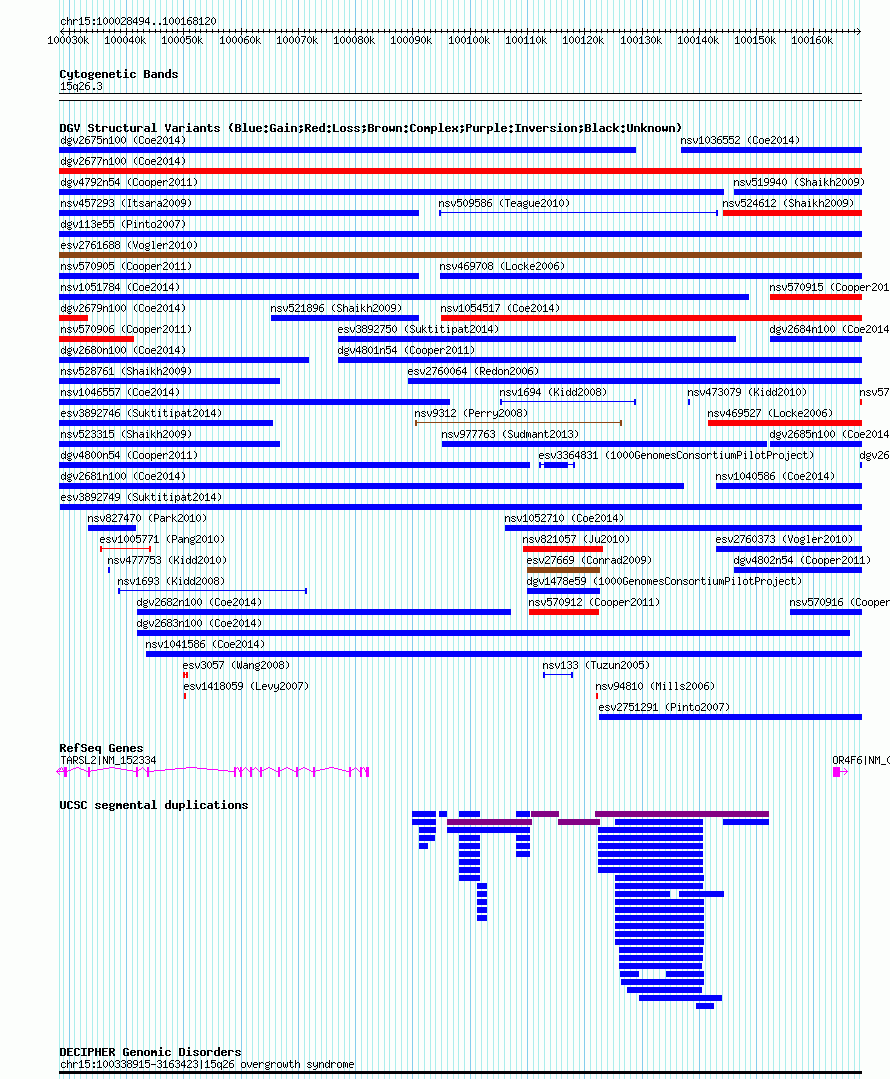This screenshot has width=890, height=1079.
Task: Open loss variant nsv469527 (Locke2006)
Action: coord(770,414)
